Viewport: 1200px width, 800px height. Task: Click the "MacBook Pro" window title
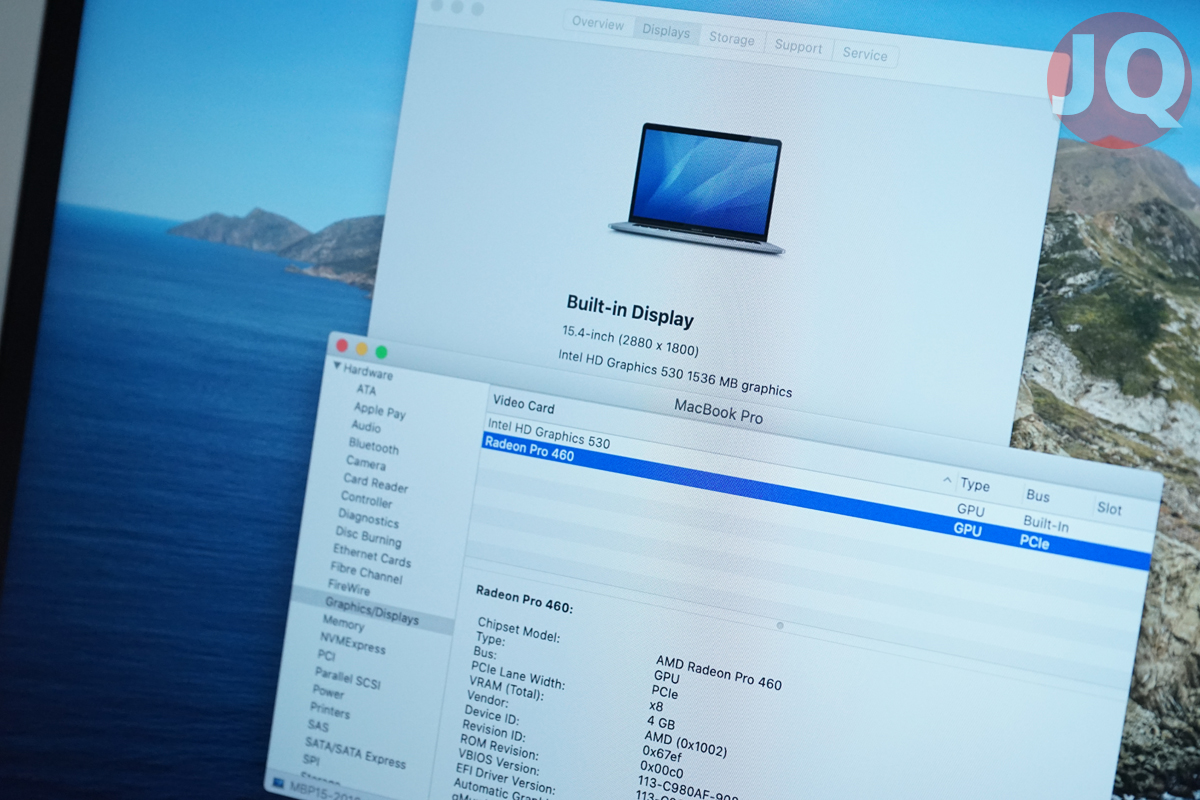click(718, 410)
